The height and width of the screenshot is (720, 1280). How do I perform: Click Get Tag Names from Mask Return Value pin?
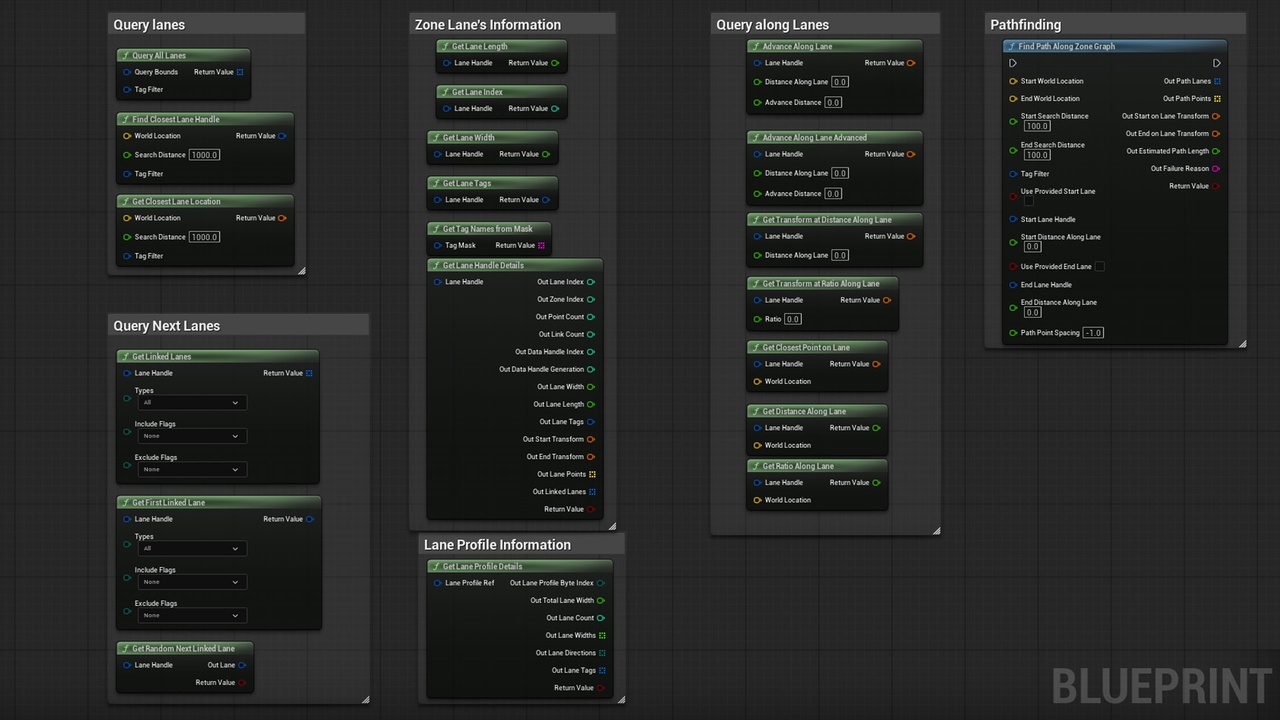click(541, 245)
